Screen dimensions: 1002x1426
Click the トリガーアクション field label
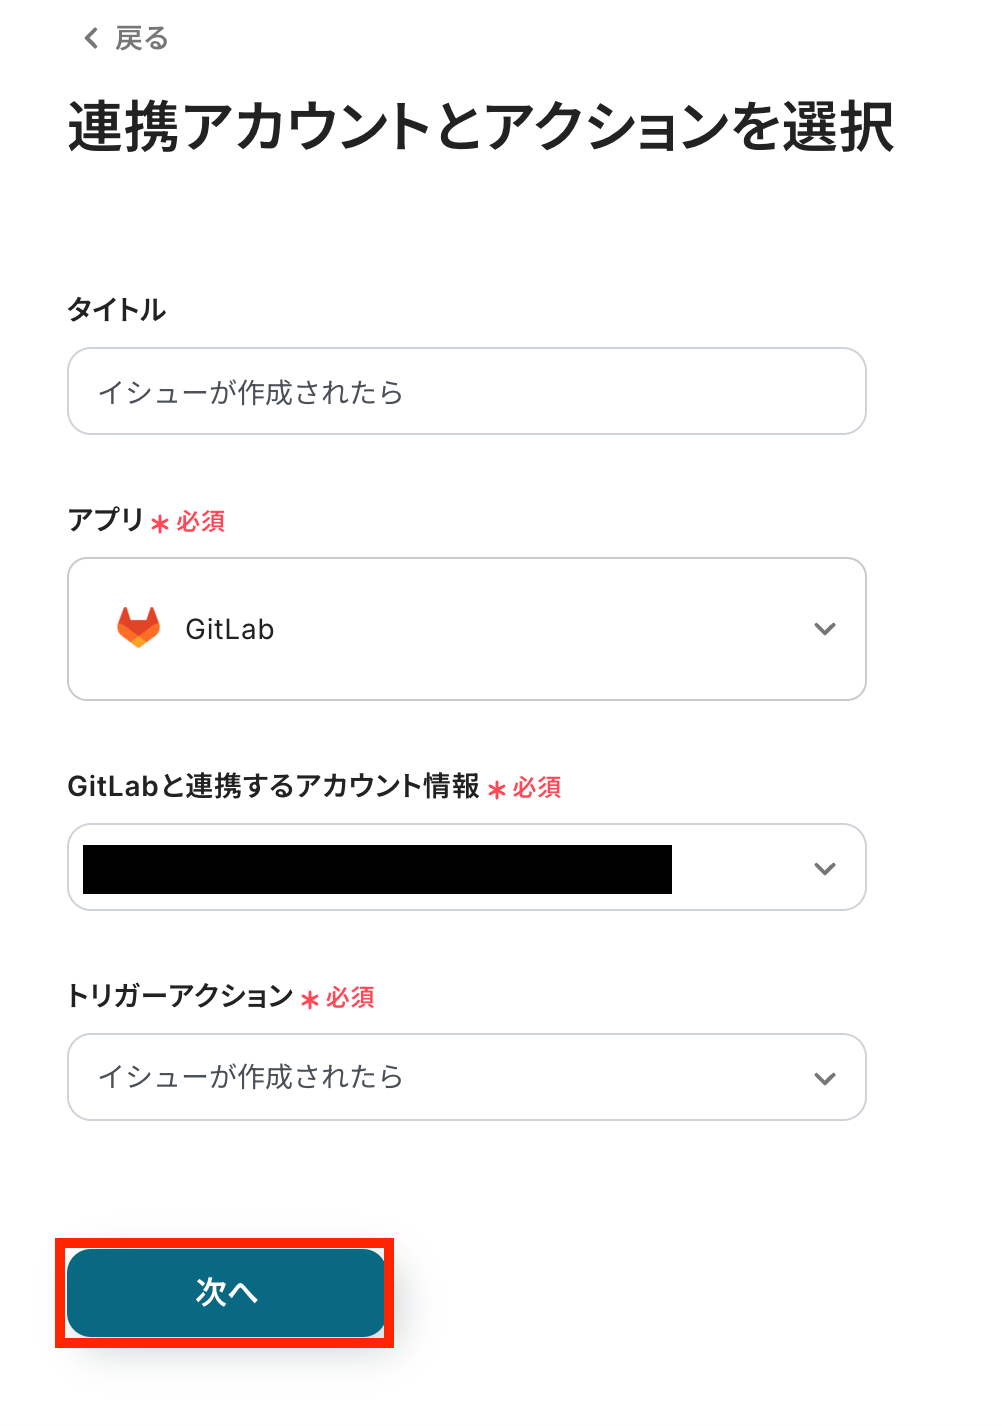coord(180,996)
